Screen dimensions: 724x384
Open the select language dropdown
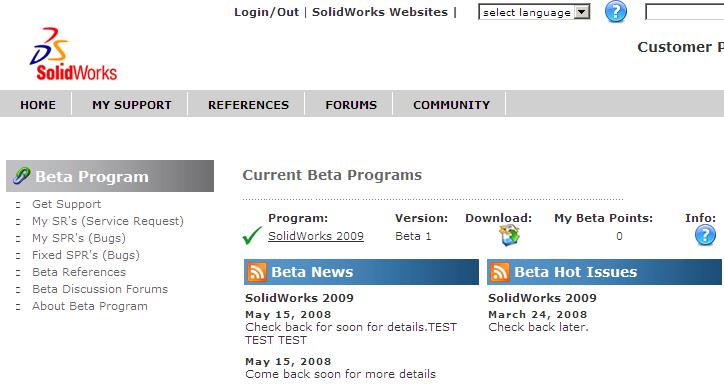534,12
